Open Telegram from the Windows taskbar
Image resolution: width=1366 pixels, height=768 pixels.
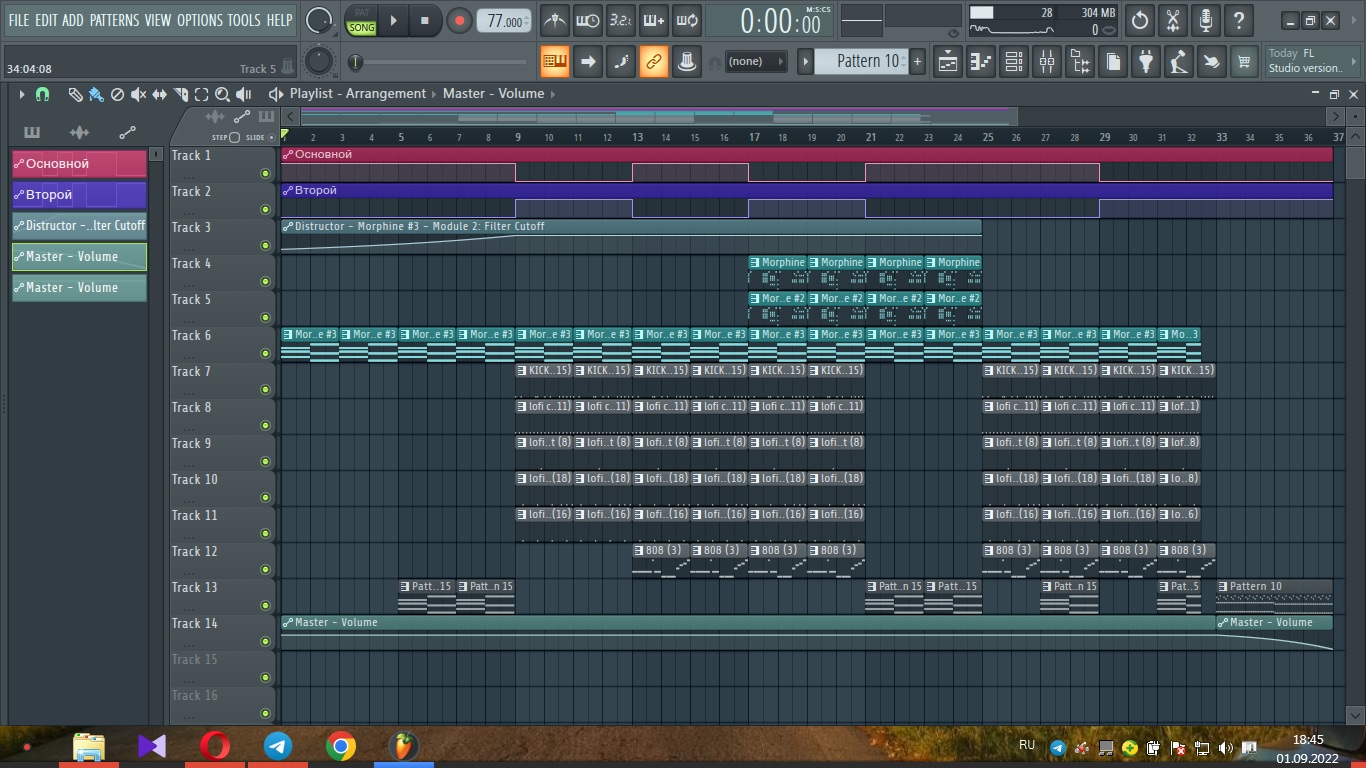point(278,746)
